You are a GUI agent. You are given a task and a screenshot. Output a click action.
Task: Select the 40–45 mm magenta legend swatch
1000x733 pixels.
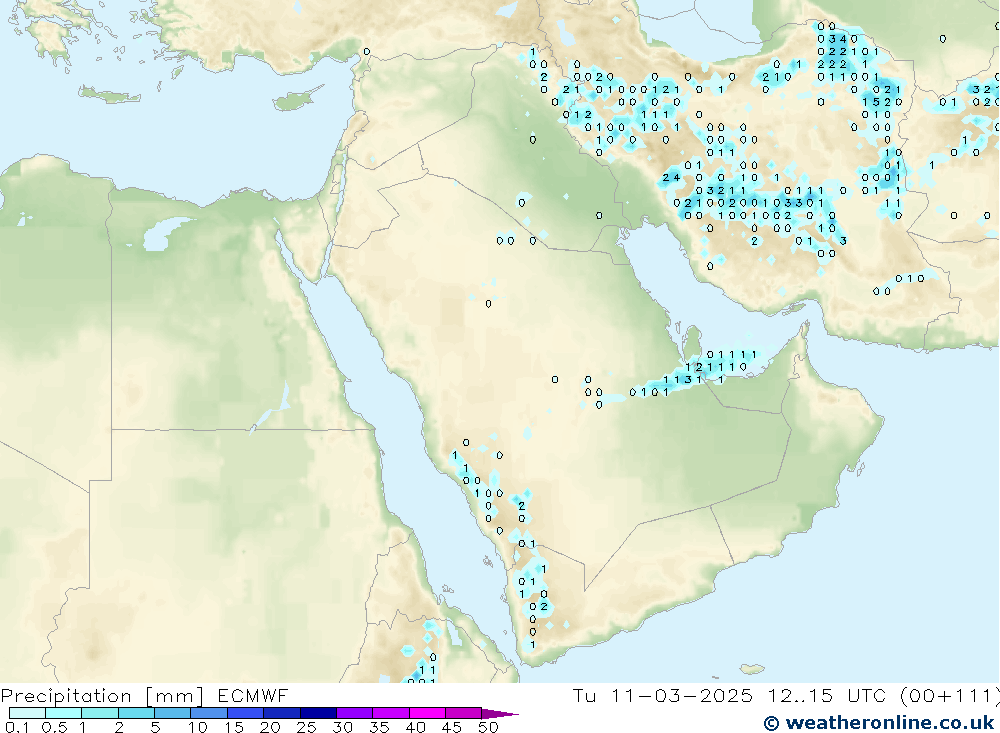coord(427,713)
